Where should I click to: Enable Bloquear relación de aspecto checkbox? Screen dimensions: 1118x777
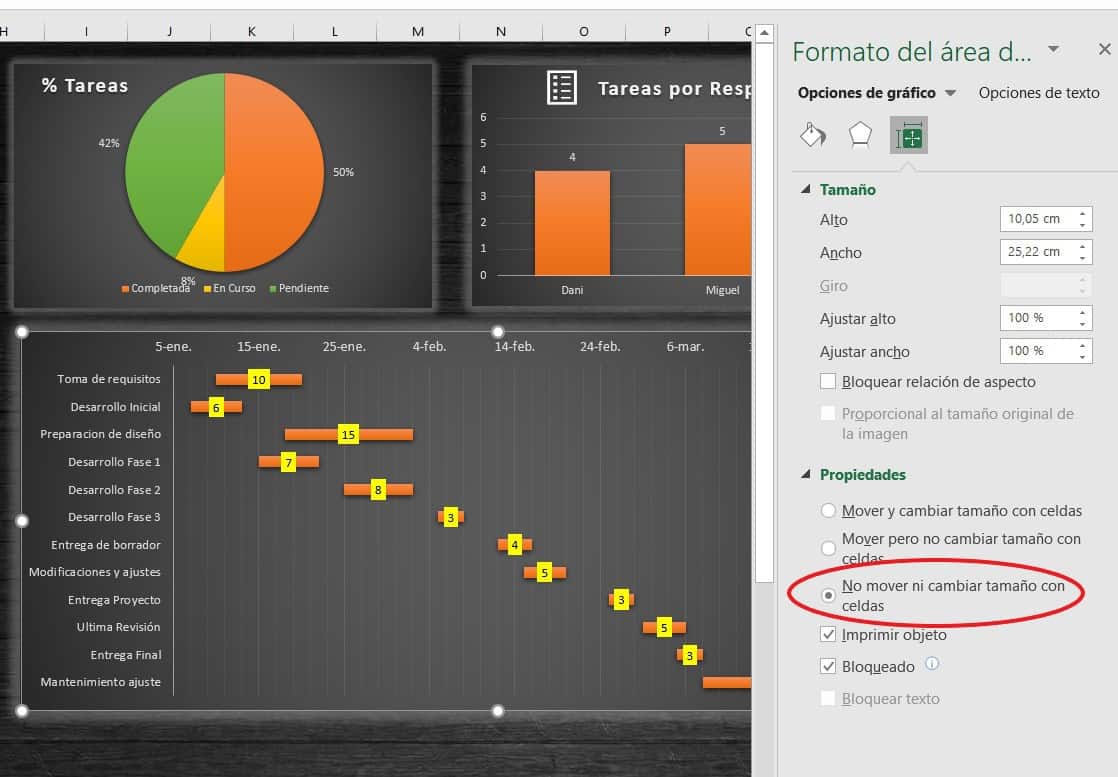828,381
